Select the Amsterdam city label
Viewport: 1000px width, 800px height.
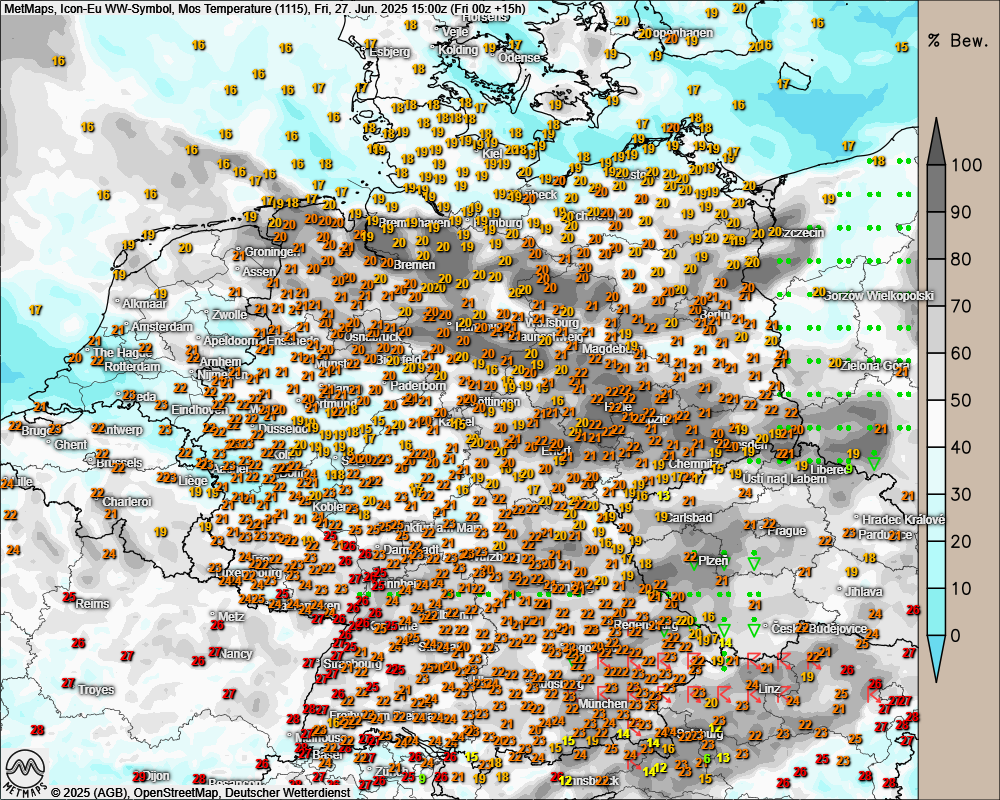(163, 327)
